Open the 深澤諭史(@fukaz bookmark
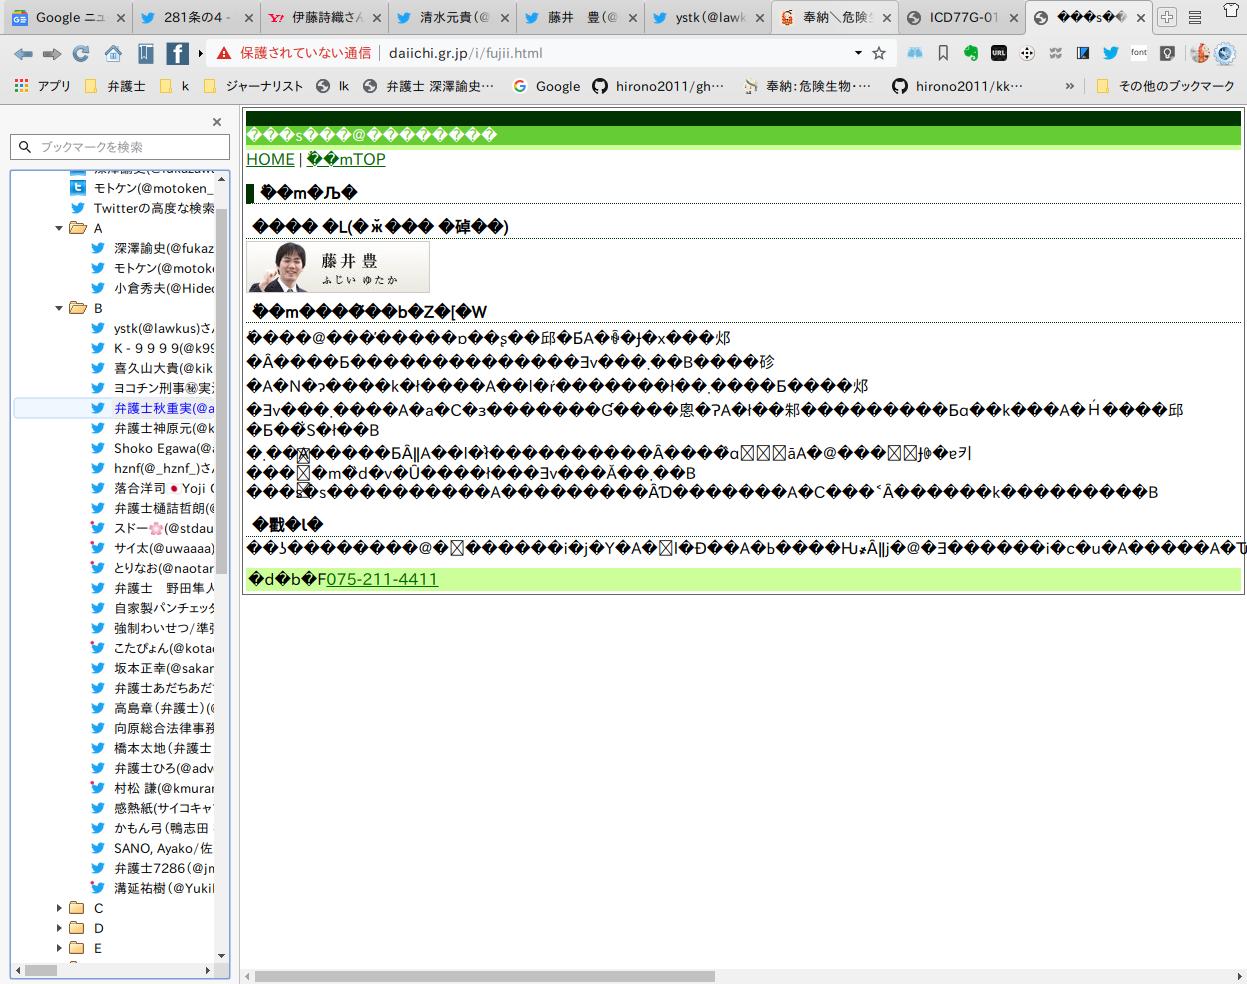This screenshot has height=984, width=1247. (x=152, y=248)
